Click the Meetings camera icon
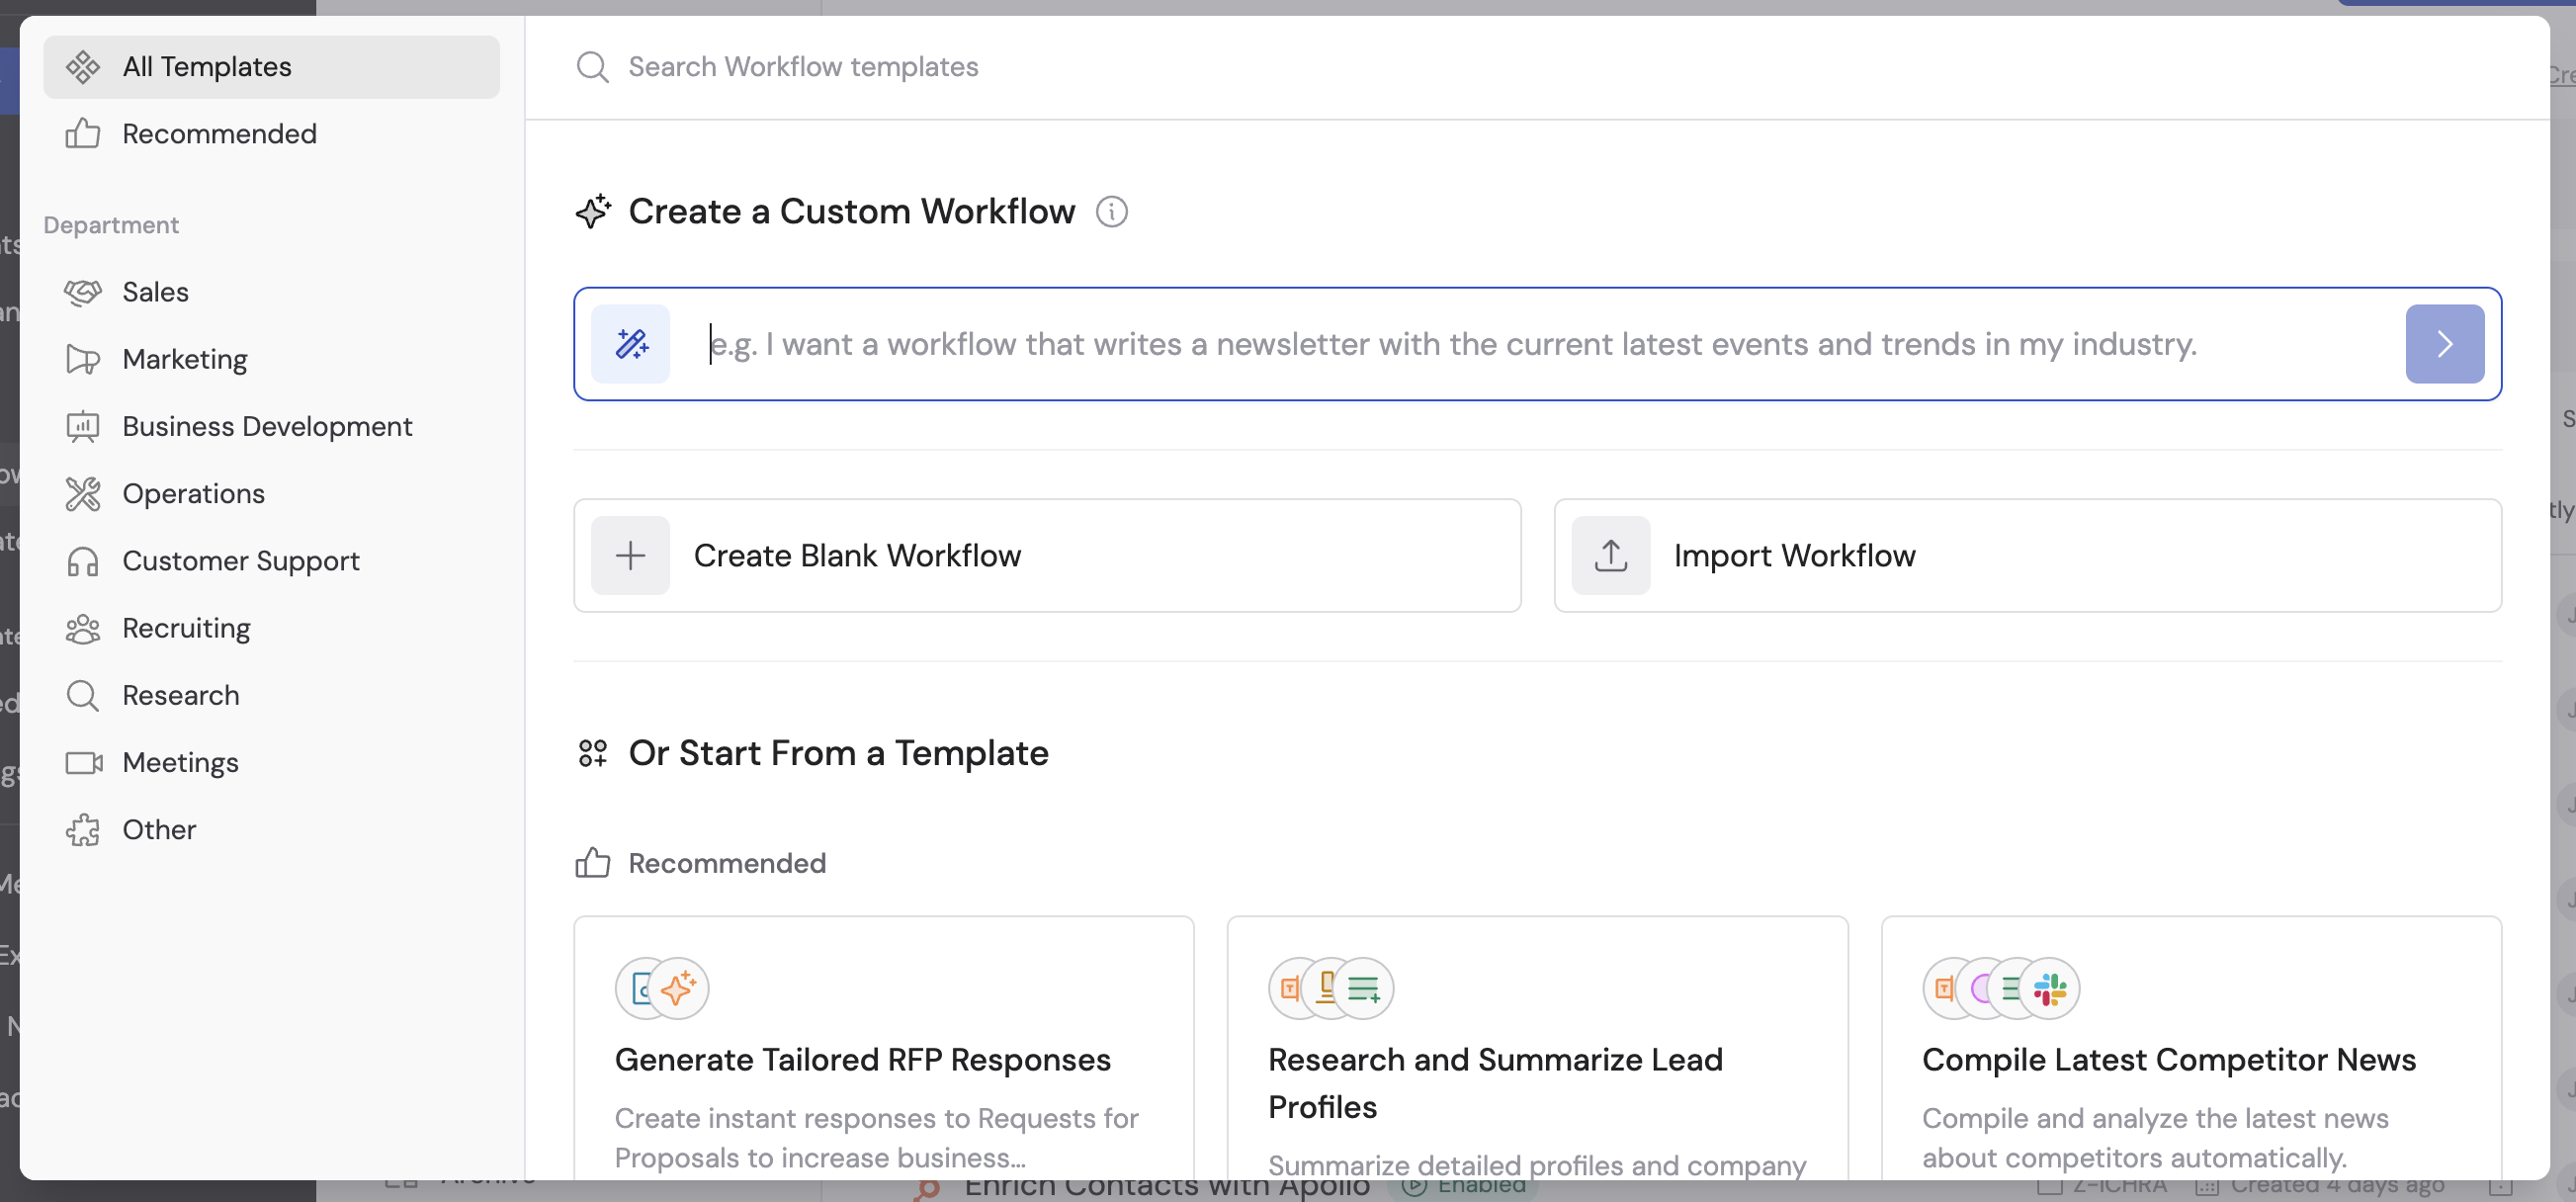The image size is (2576, 1202). [x=83, y=762]
